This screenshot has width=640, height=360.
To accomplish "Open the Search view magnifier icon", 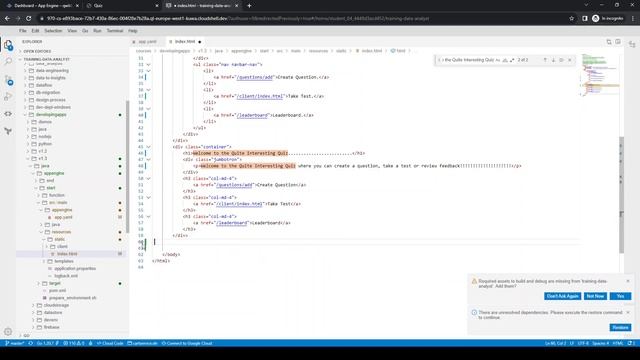I will click(x=8, y=62).
